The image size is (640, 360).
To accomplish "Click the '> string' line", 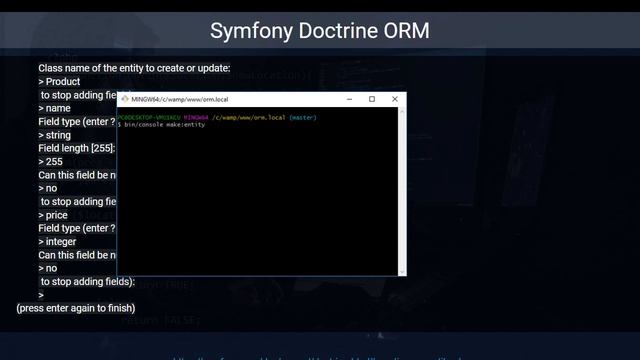I will pos(54,135).
